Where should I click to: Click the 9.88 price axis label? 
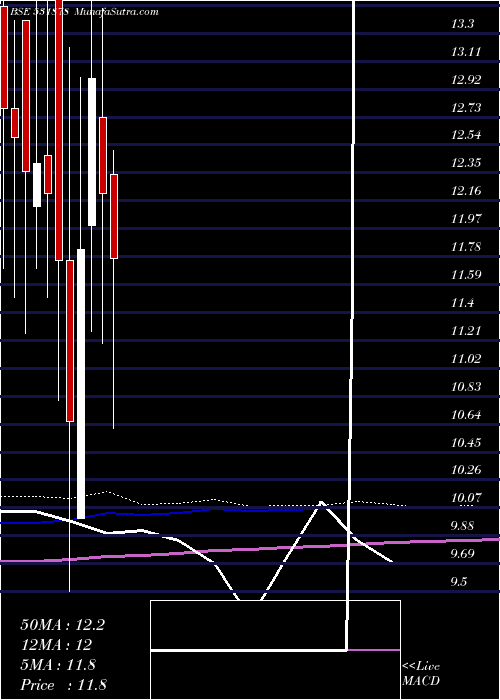pyautogui.click(x=464, y=525)
